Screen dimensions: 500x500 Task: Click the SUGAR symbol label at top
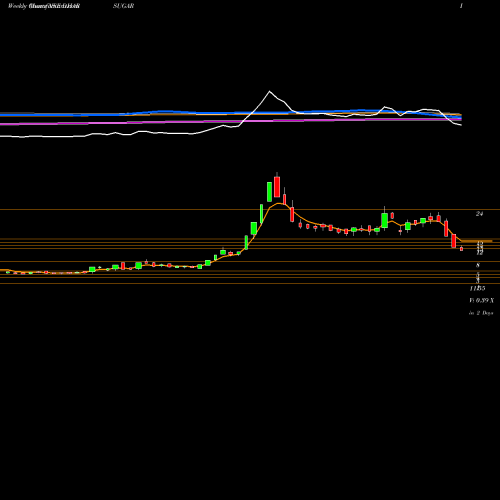tap(123, 6)
